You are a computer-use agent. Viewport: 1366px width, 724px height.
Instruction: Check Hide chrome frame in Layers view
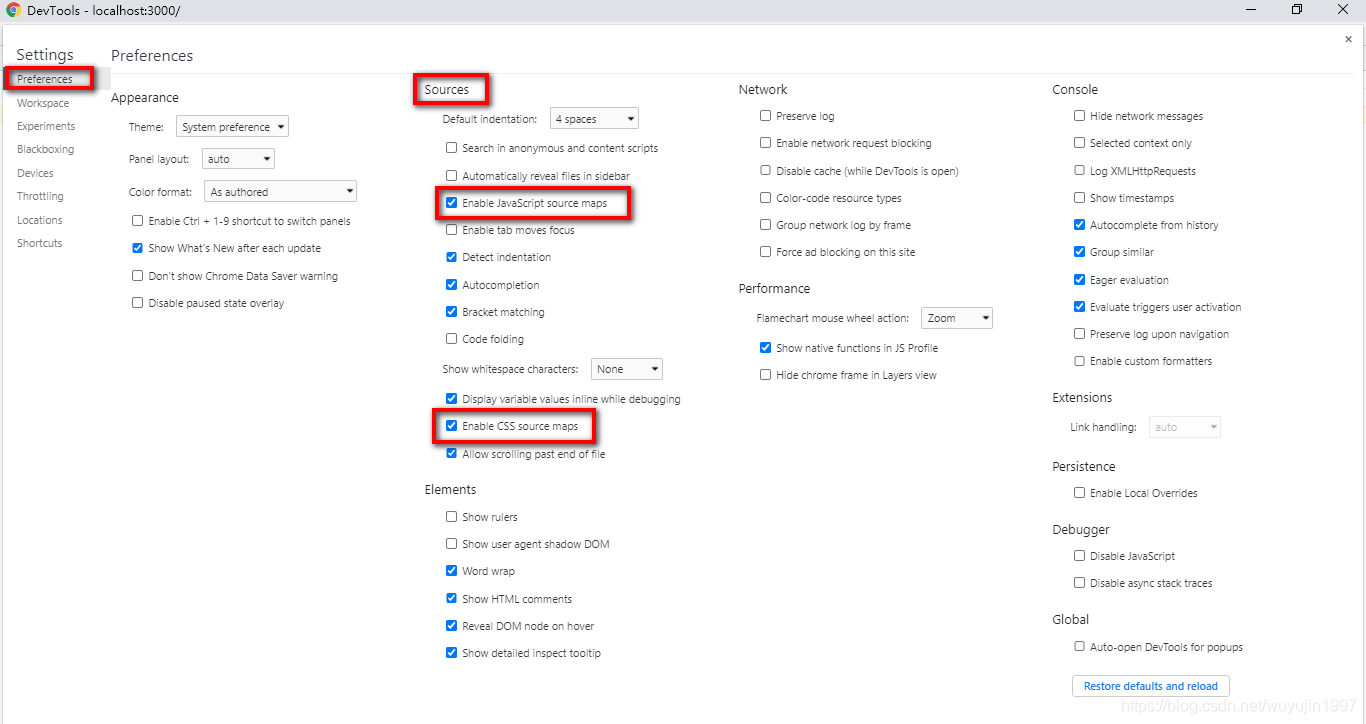coord(765,375)
